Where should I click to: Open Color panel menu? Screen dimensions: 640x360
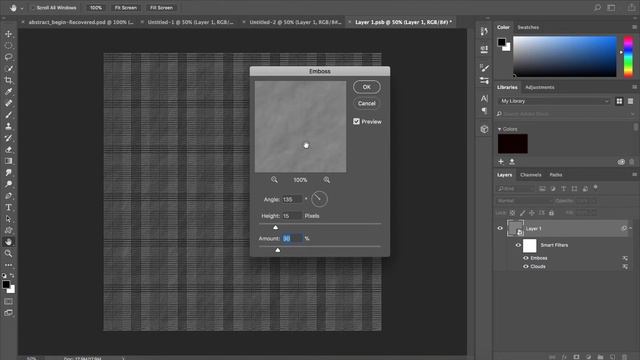(x=634, y=27)
